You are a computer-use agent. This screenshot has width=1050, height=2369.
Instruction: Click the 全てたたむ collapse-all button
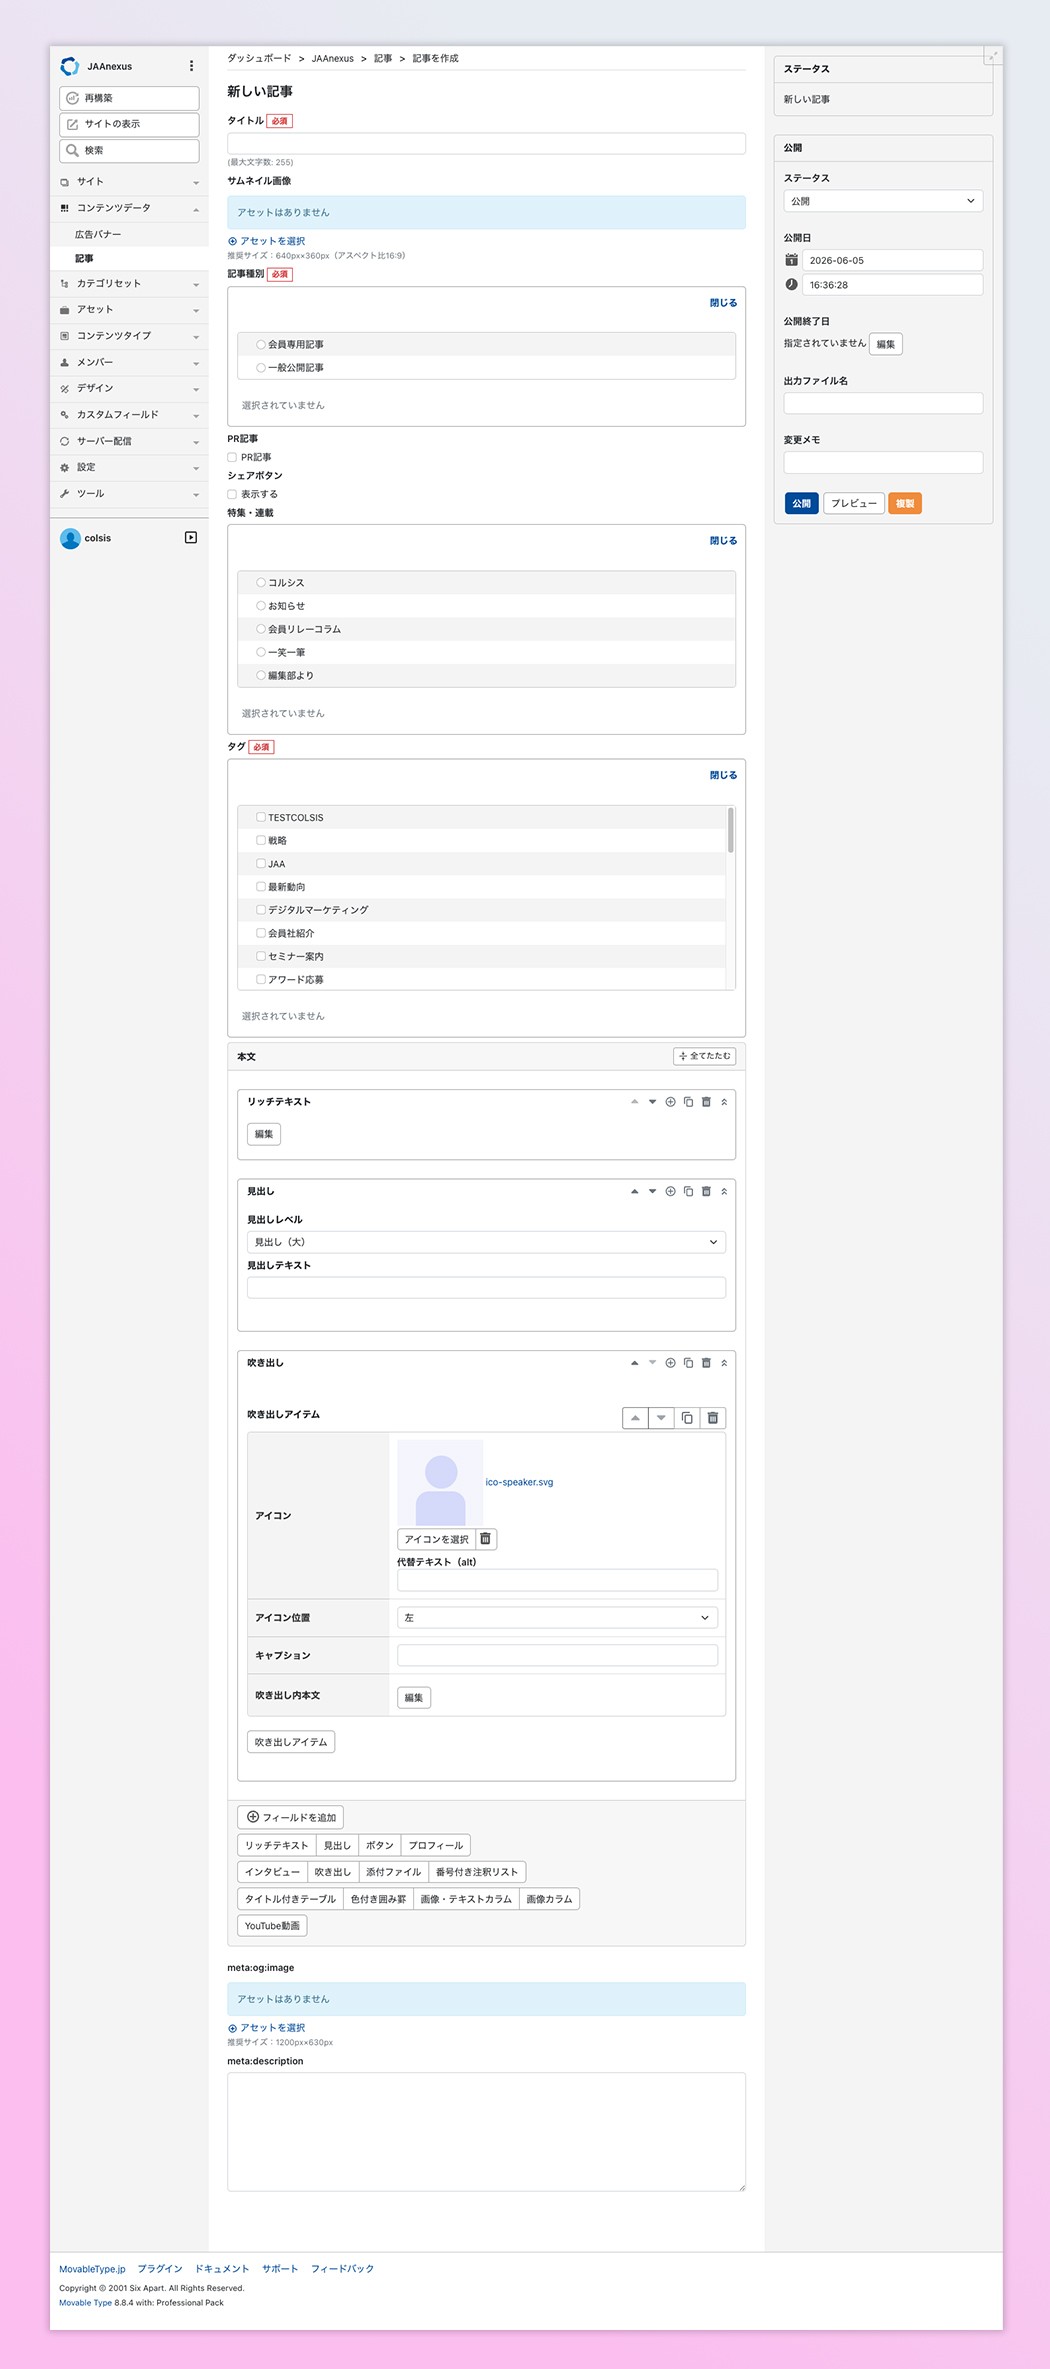coord(705,1056)
